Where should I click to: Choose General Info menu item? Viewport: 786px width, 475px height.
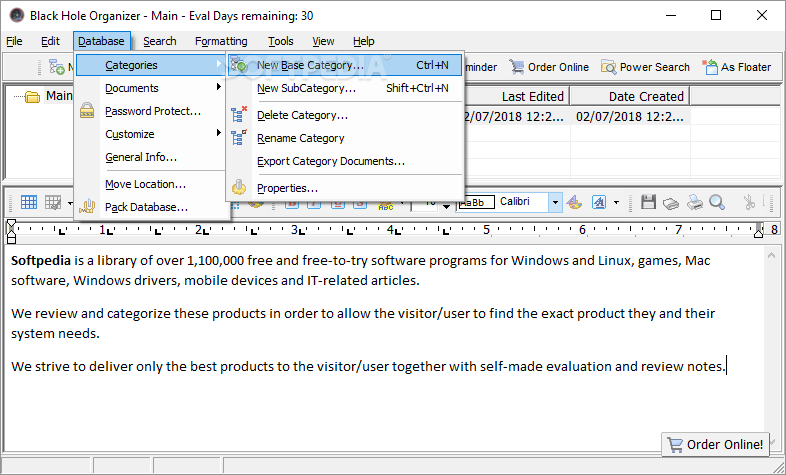coord(151,157)
